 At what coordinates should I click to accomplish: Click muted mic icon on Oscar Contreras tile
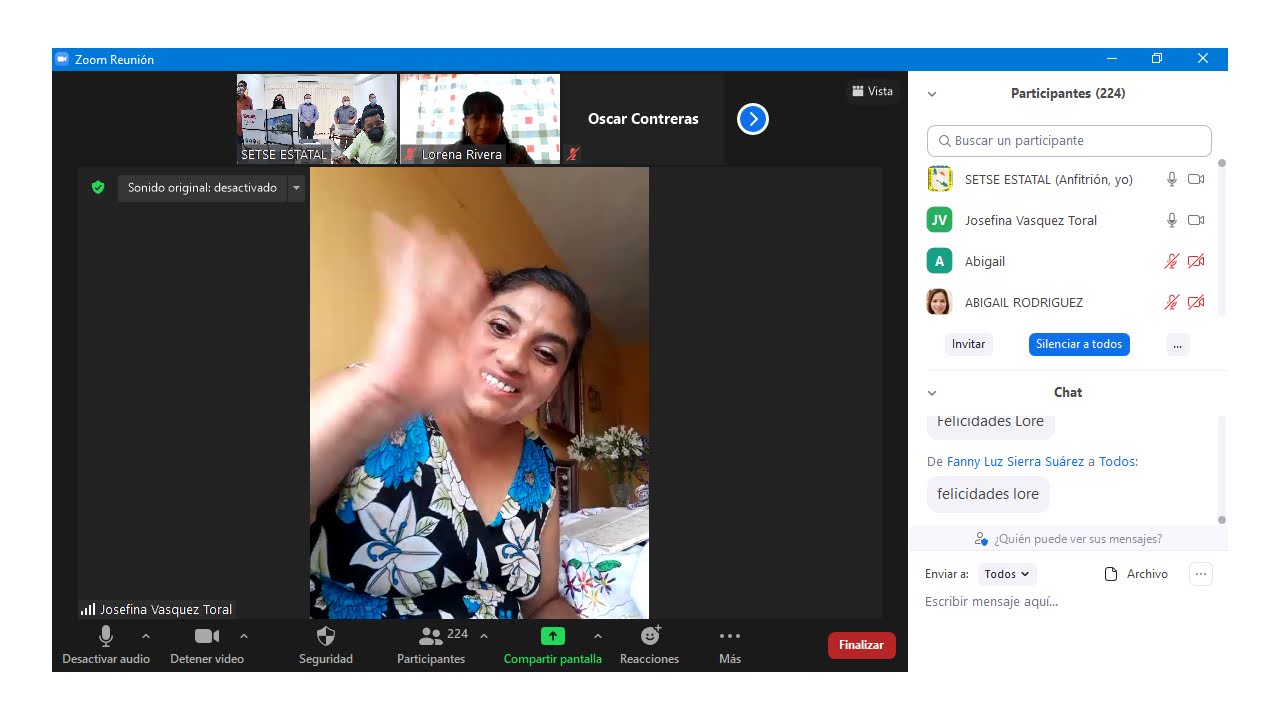pyautogui.click(x=573, y=154)
